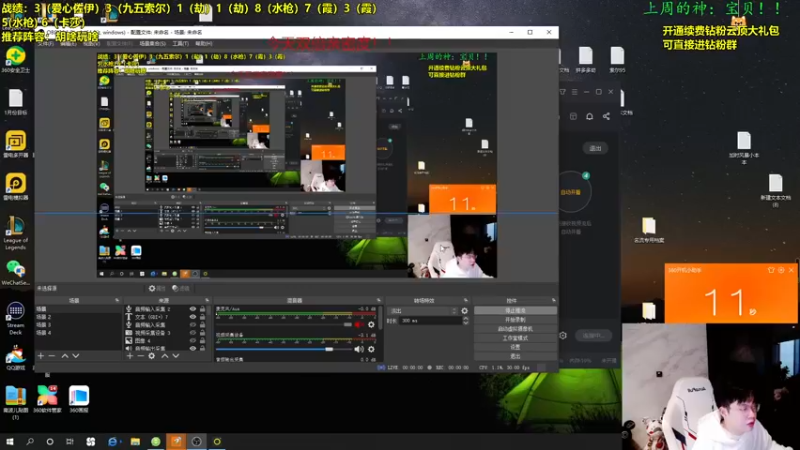
Task: Click 启动虚拟摄像机 button
Action: 515,329
